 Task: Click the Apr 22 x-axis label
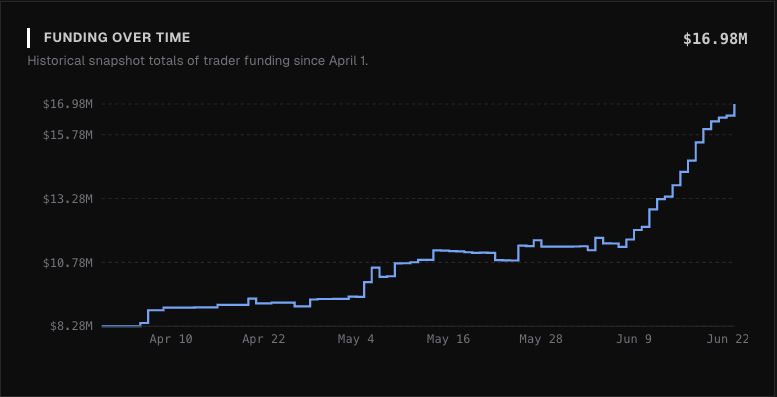coord(264,339)
